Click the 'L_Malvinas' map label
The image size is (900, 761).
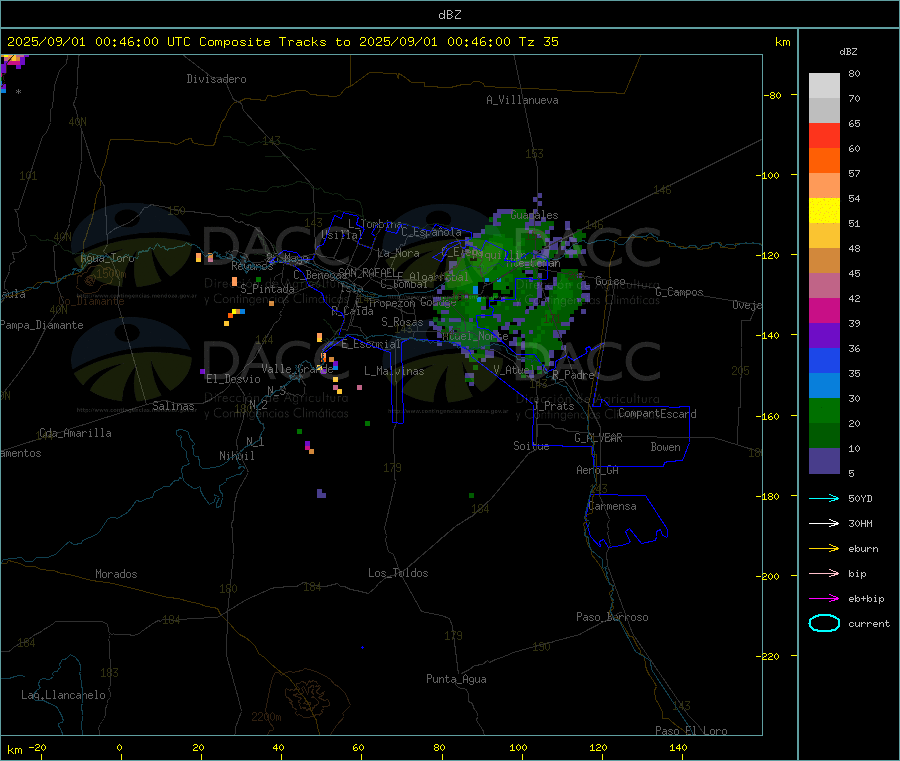[x=394, y=371]
